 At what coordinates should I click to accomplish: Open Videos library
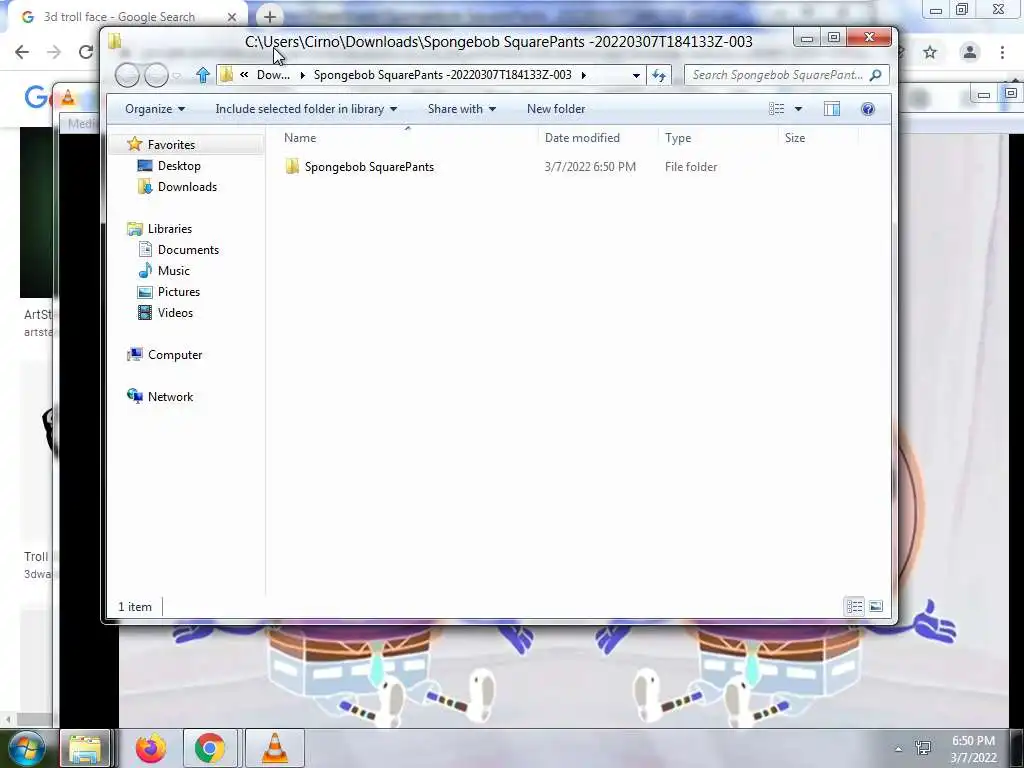click(175, 313)
